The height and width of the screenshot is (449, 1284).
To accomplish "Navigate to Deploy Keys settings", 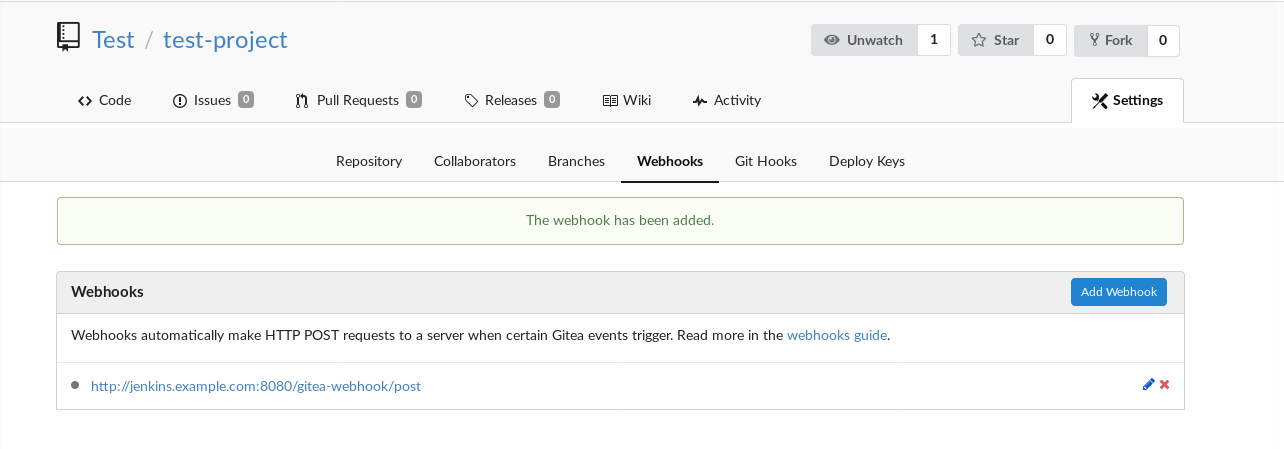I will (866, 161).
